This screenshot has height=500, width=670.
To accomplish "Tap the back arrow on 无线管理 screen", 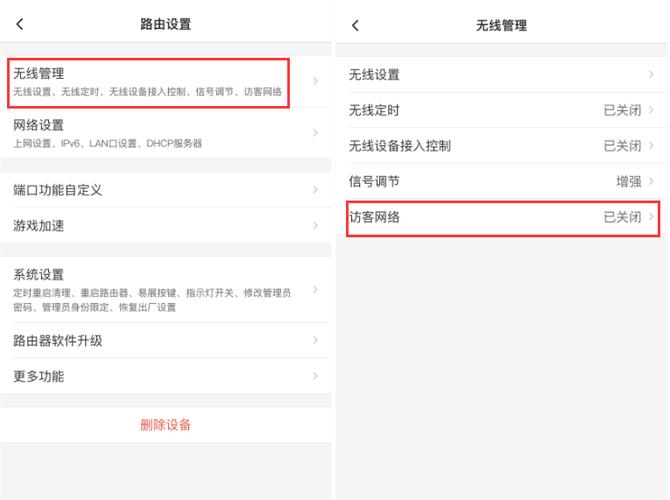I will coord(355,25).
